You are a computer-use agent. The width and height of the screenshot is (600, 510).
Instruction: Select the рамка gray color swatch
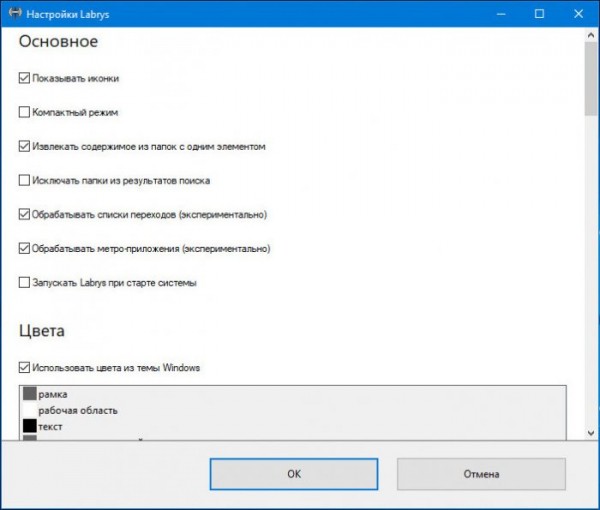pos(30,394)
